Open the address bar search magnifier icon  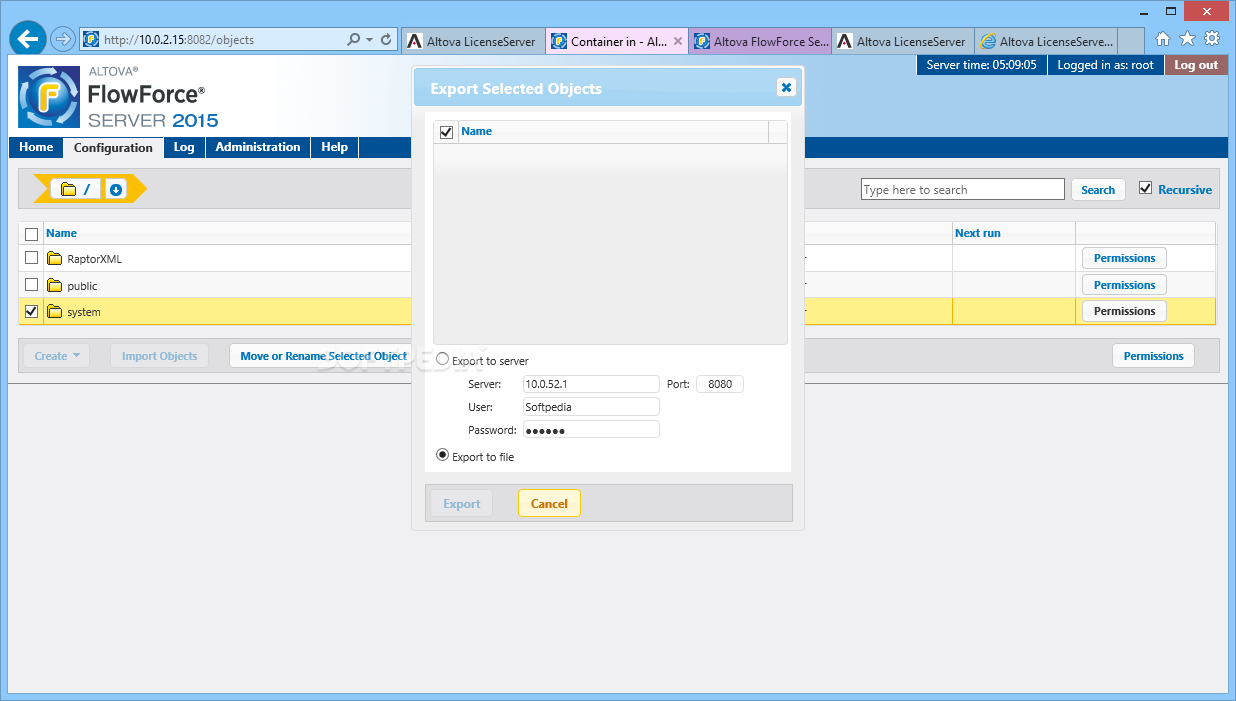pyautogui.click(x=353, y=40)
